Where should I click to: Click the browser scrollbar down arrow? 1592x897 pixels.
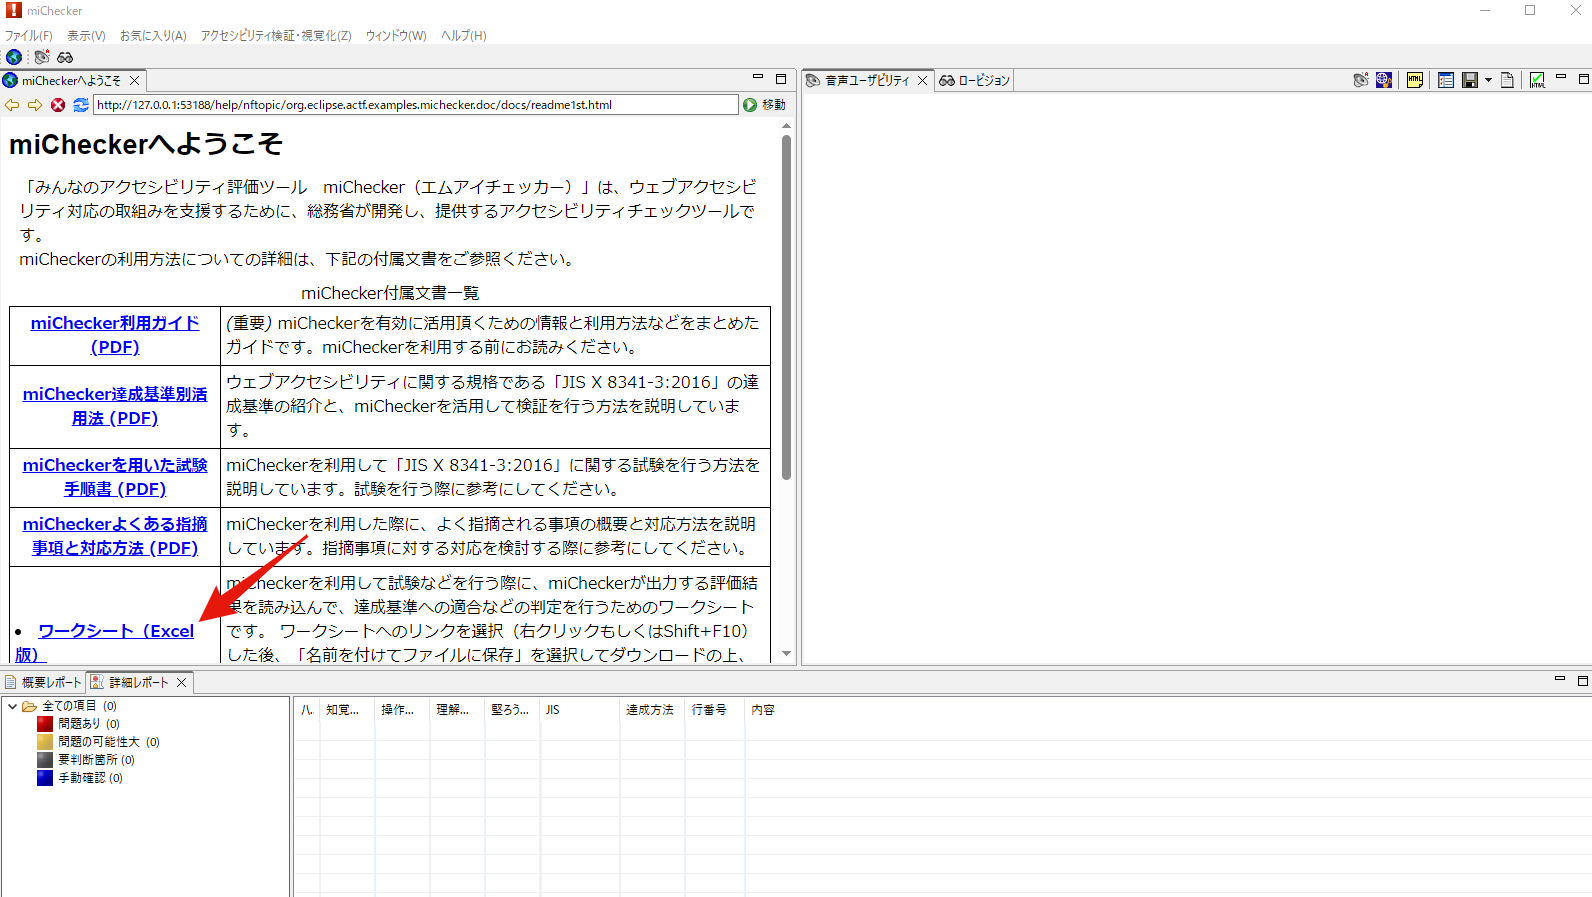click(787, 654)
